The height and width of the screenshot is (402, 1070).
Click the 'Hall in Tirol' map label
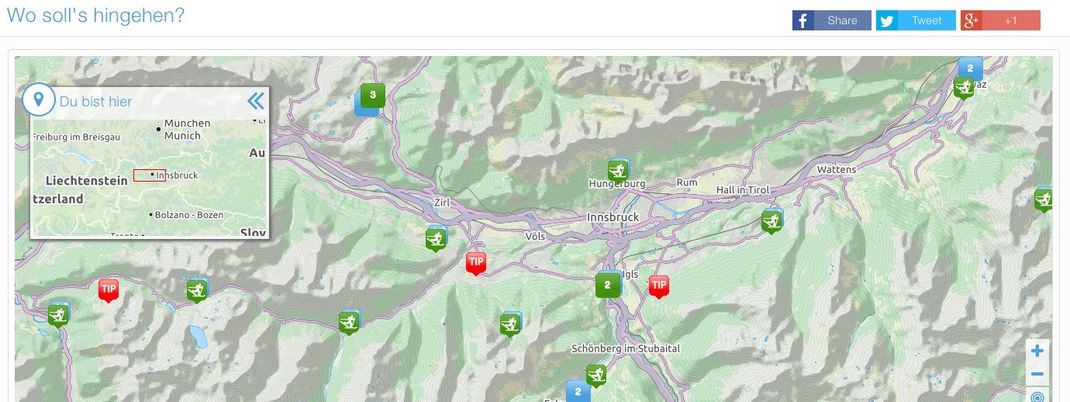[742, 190]
